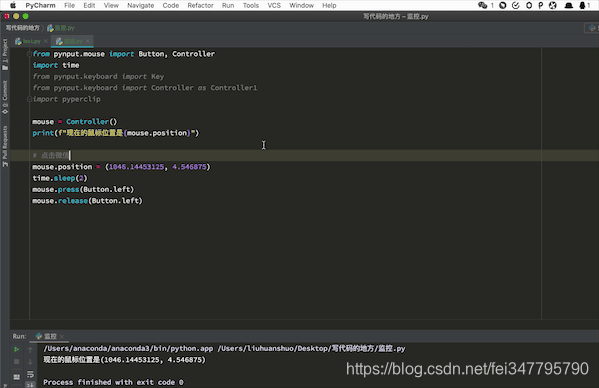This screenshot has height=388, width=599.
Task: Click the QQ penguin icon in menu bar
Action: [582, 5]
